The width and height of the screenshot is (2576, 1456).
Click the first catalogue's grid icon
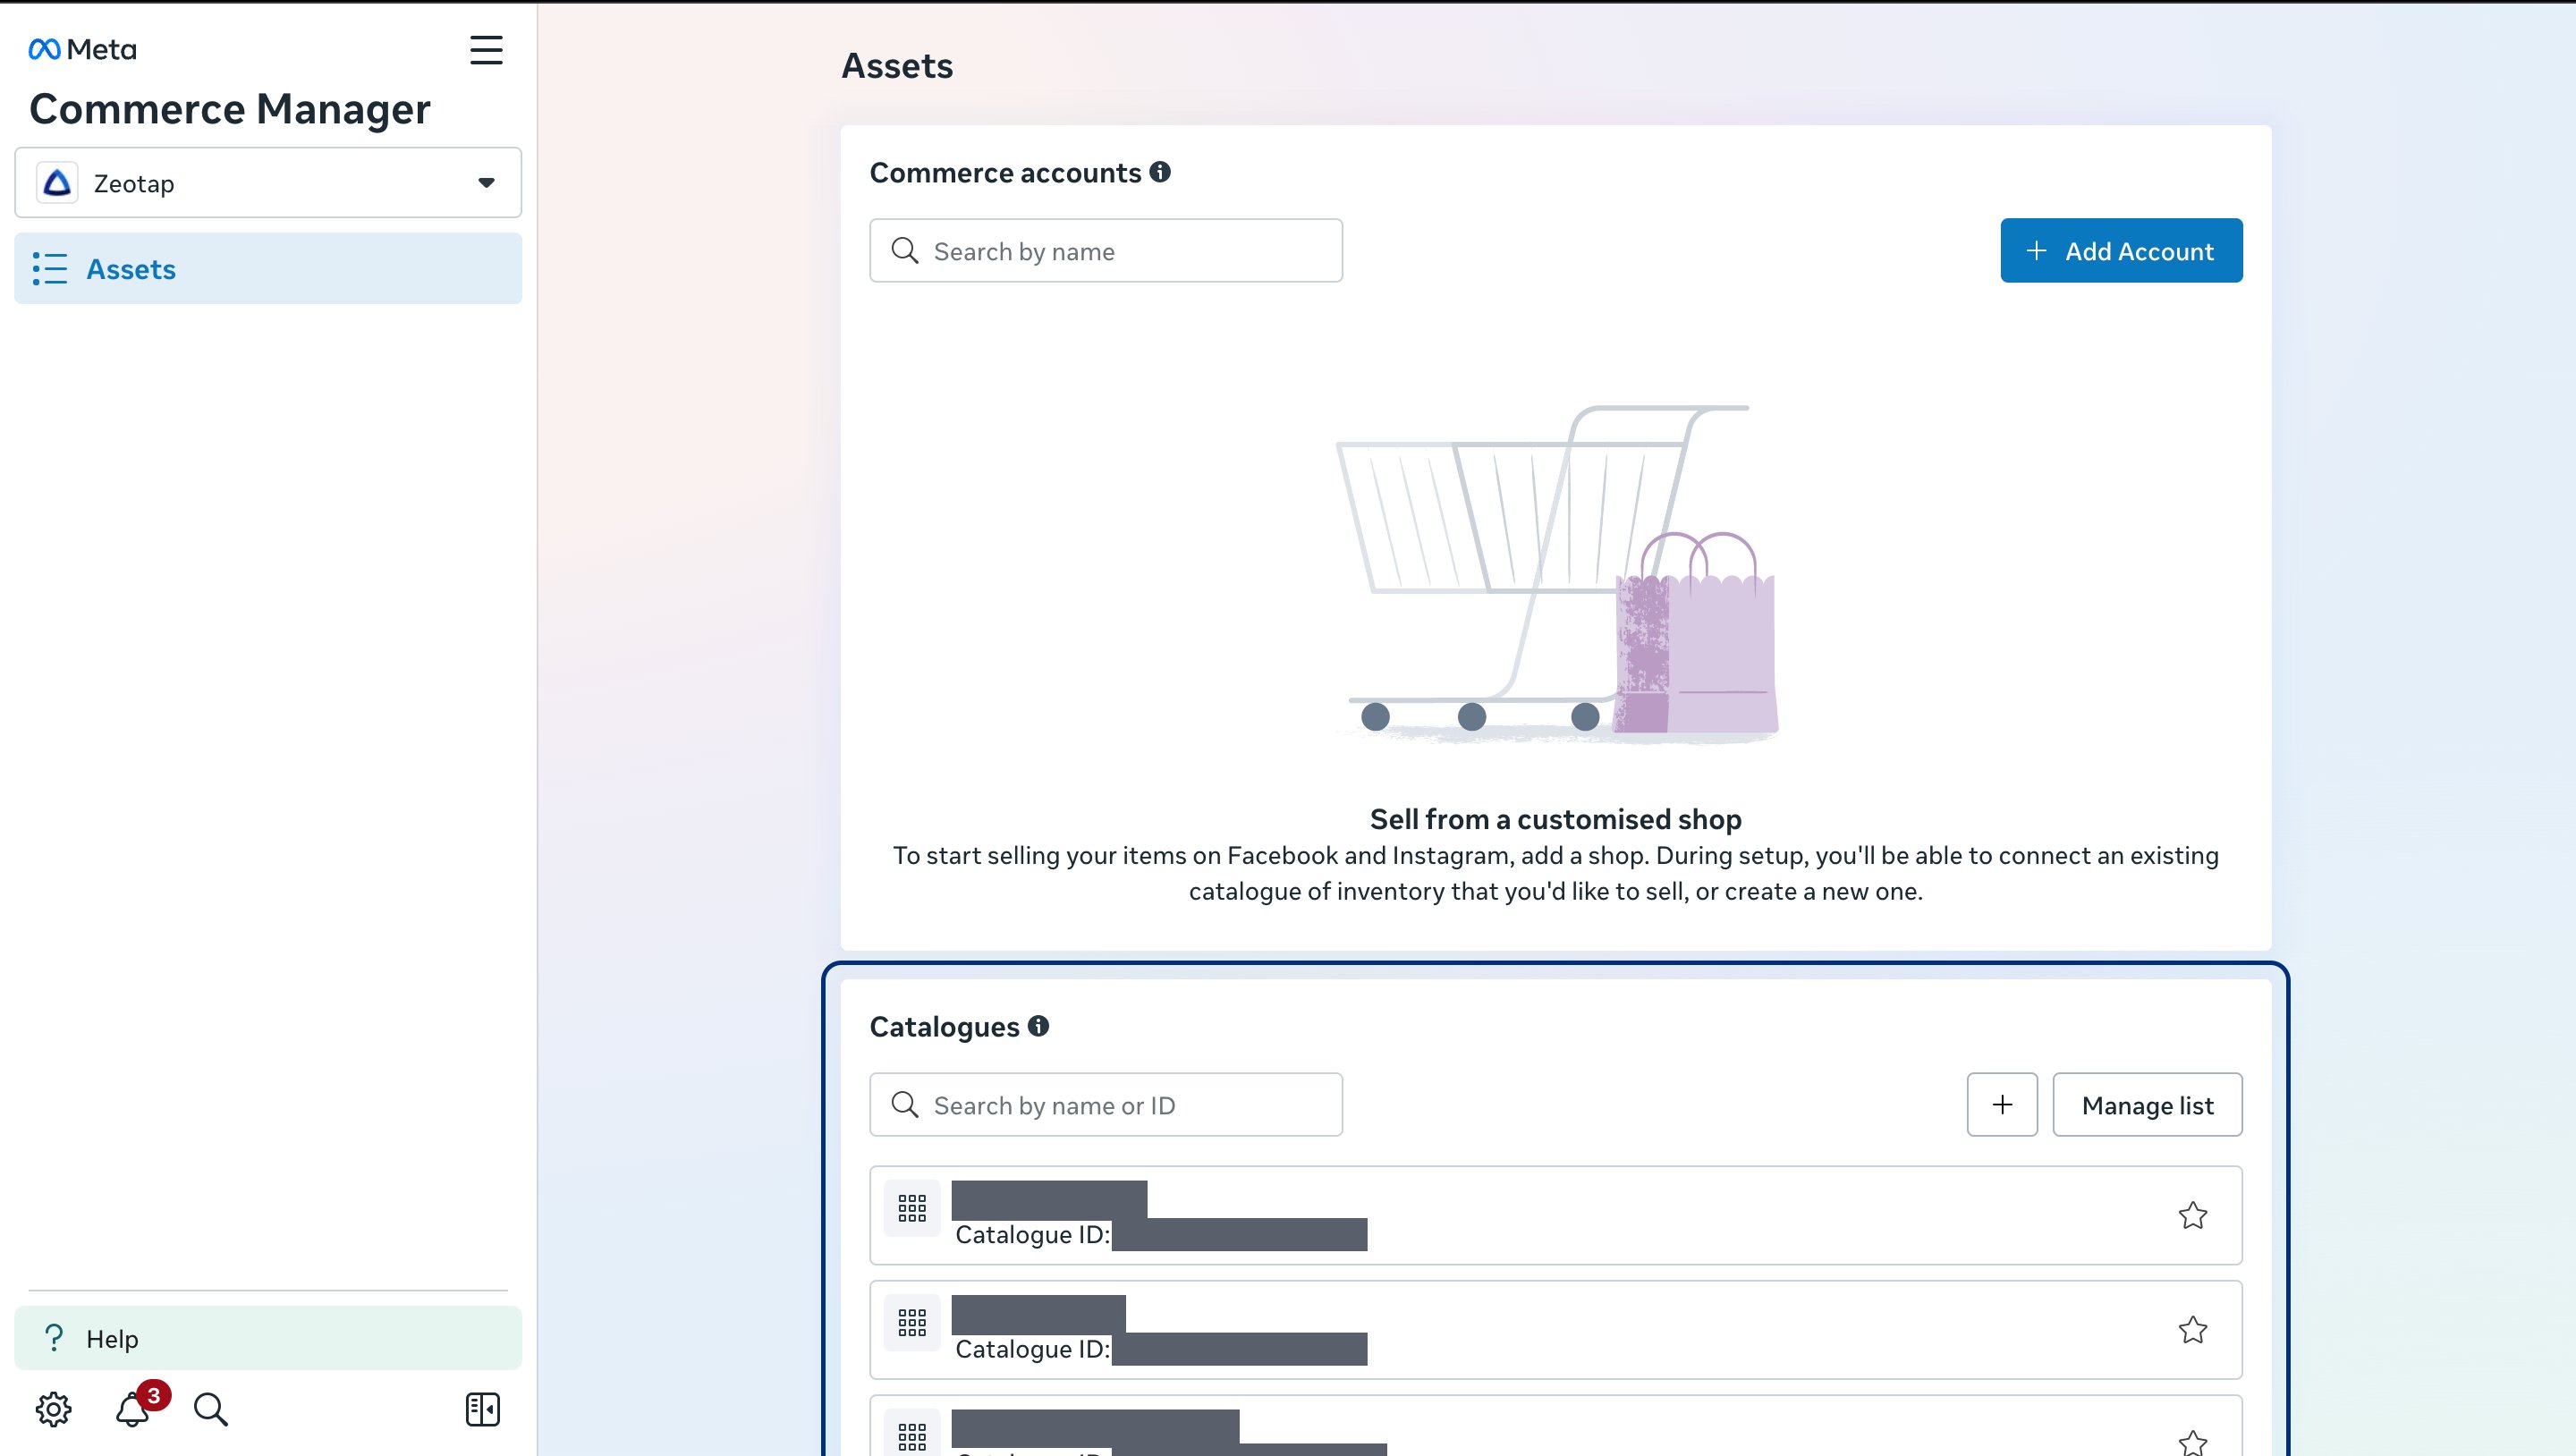tap(912, 1208)
